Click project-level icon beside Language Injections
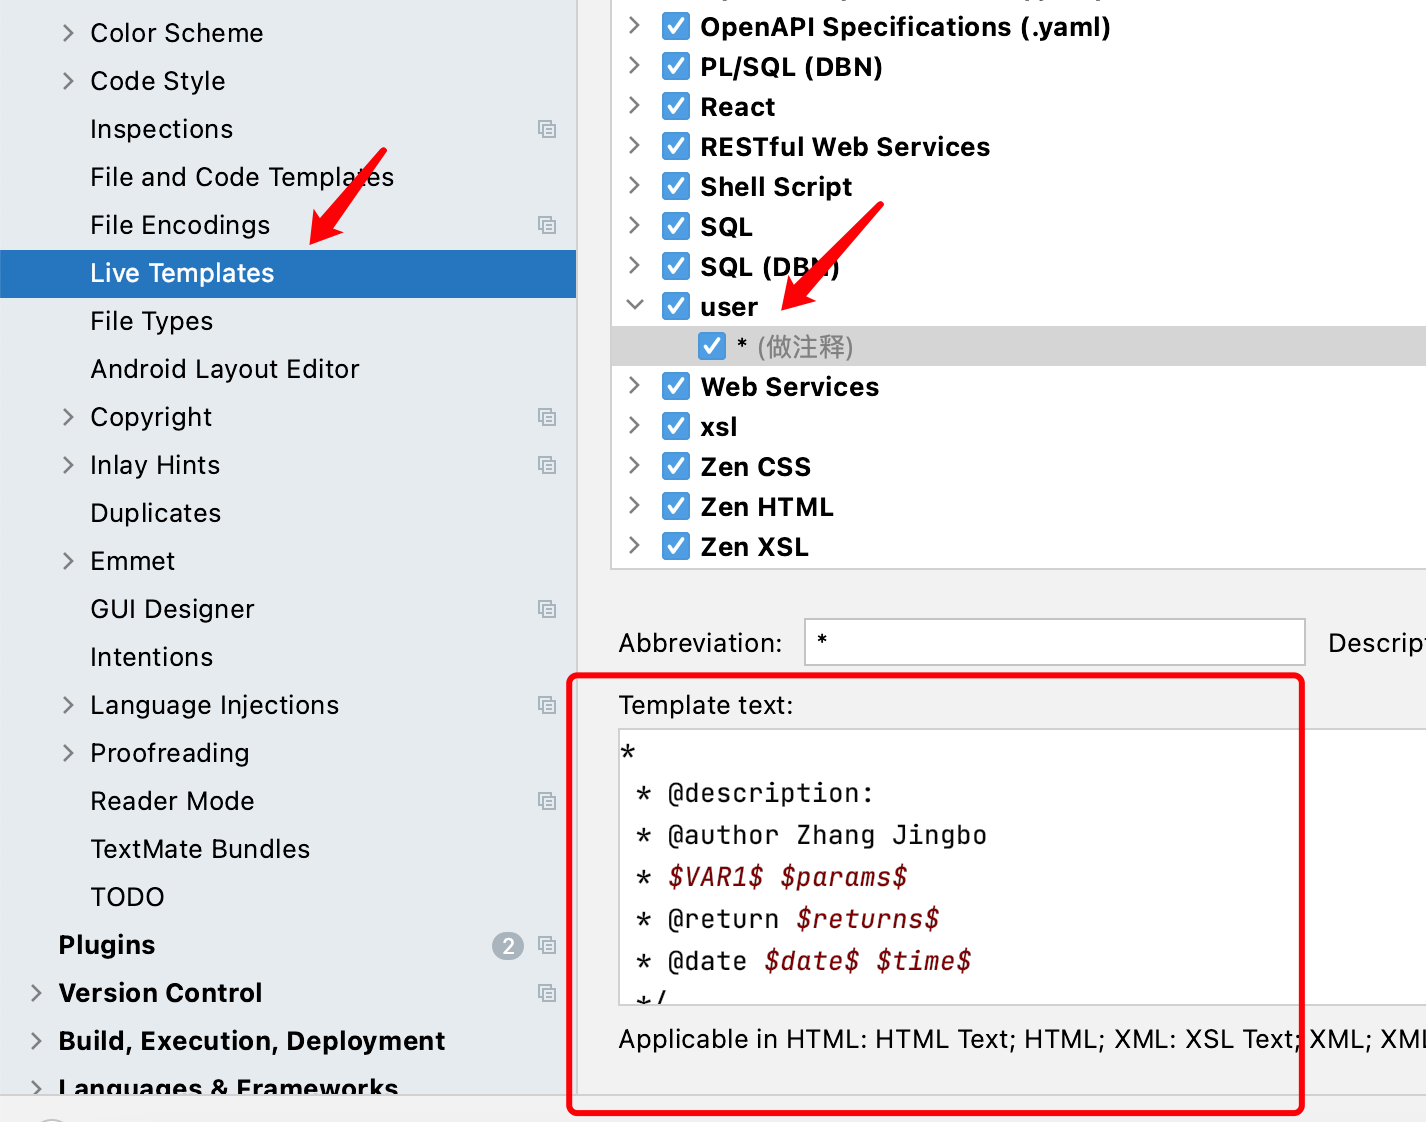Viewport: 1426px width, 1122px height. coord(547,705)
